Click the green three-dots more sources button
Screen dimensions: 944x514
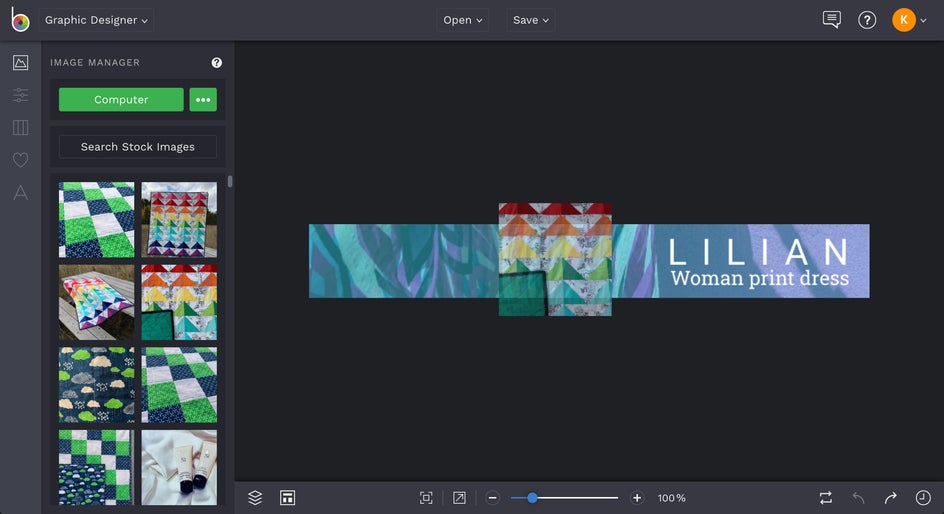pos(203,99)
